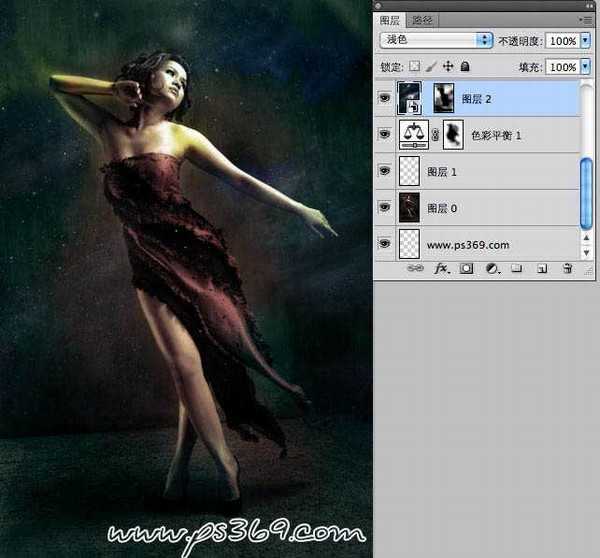Toggle visibility of 色彩平衡 1 layer
Viewport: 600px width, 558px height.
(384, 135)
